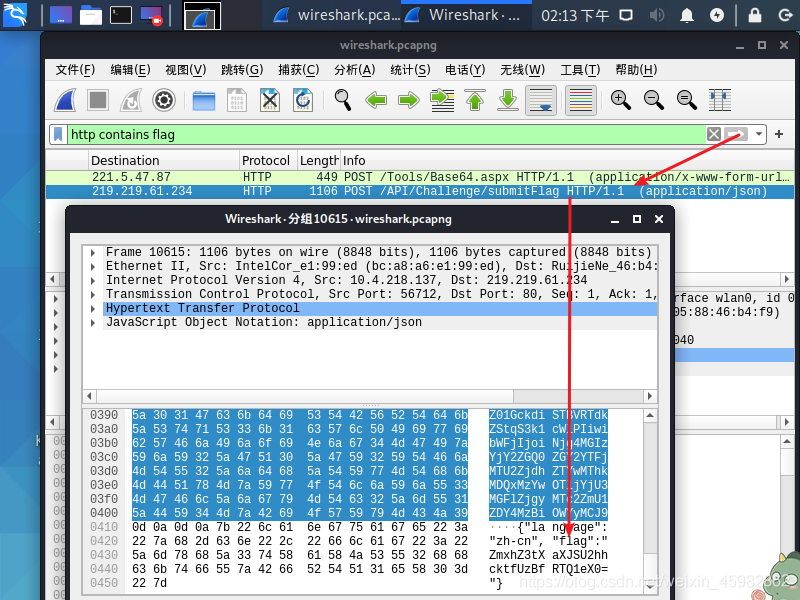Select the POST /API/Challenge/submitFlag packet row

point(419,191)
